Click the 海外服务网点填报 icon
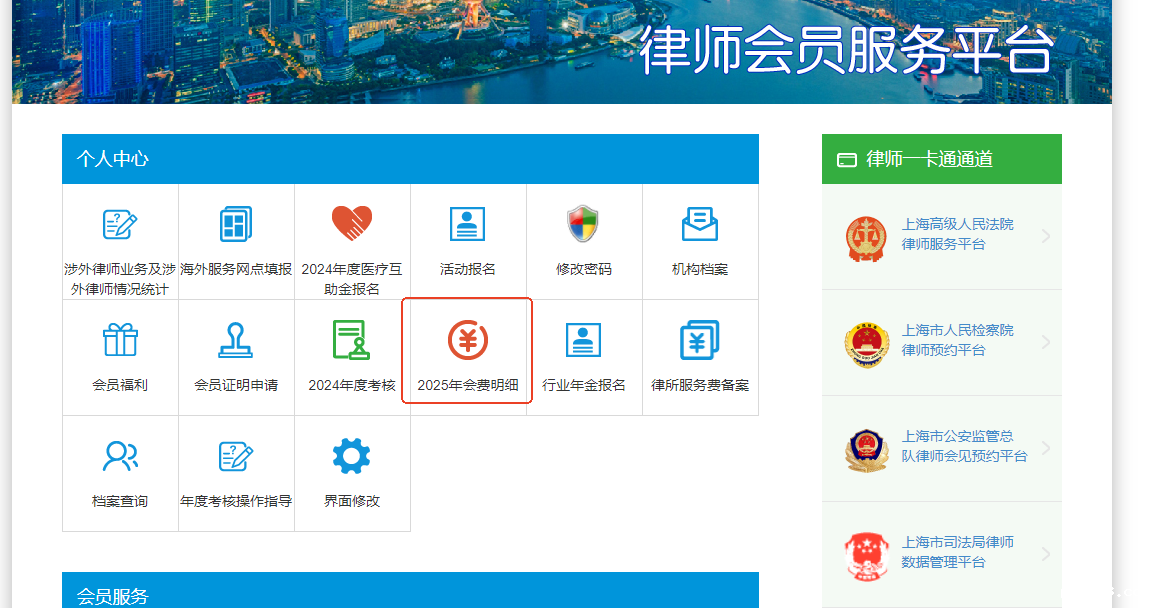Viewport: 1151px width, 608px height. point(236,225)
